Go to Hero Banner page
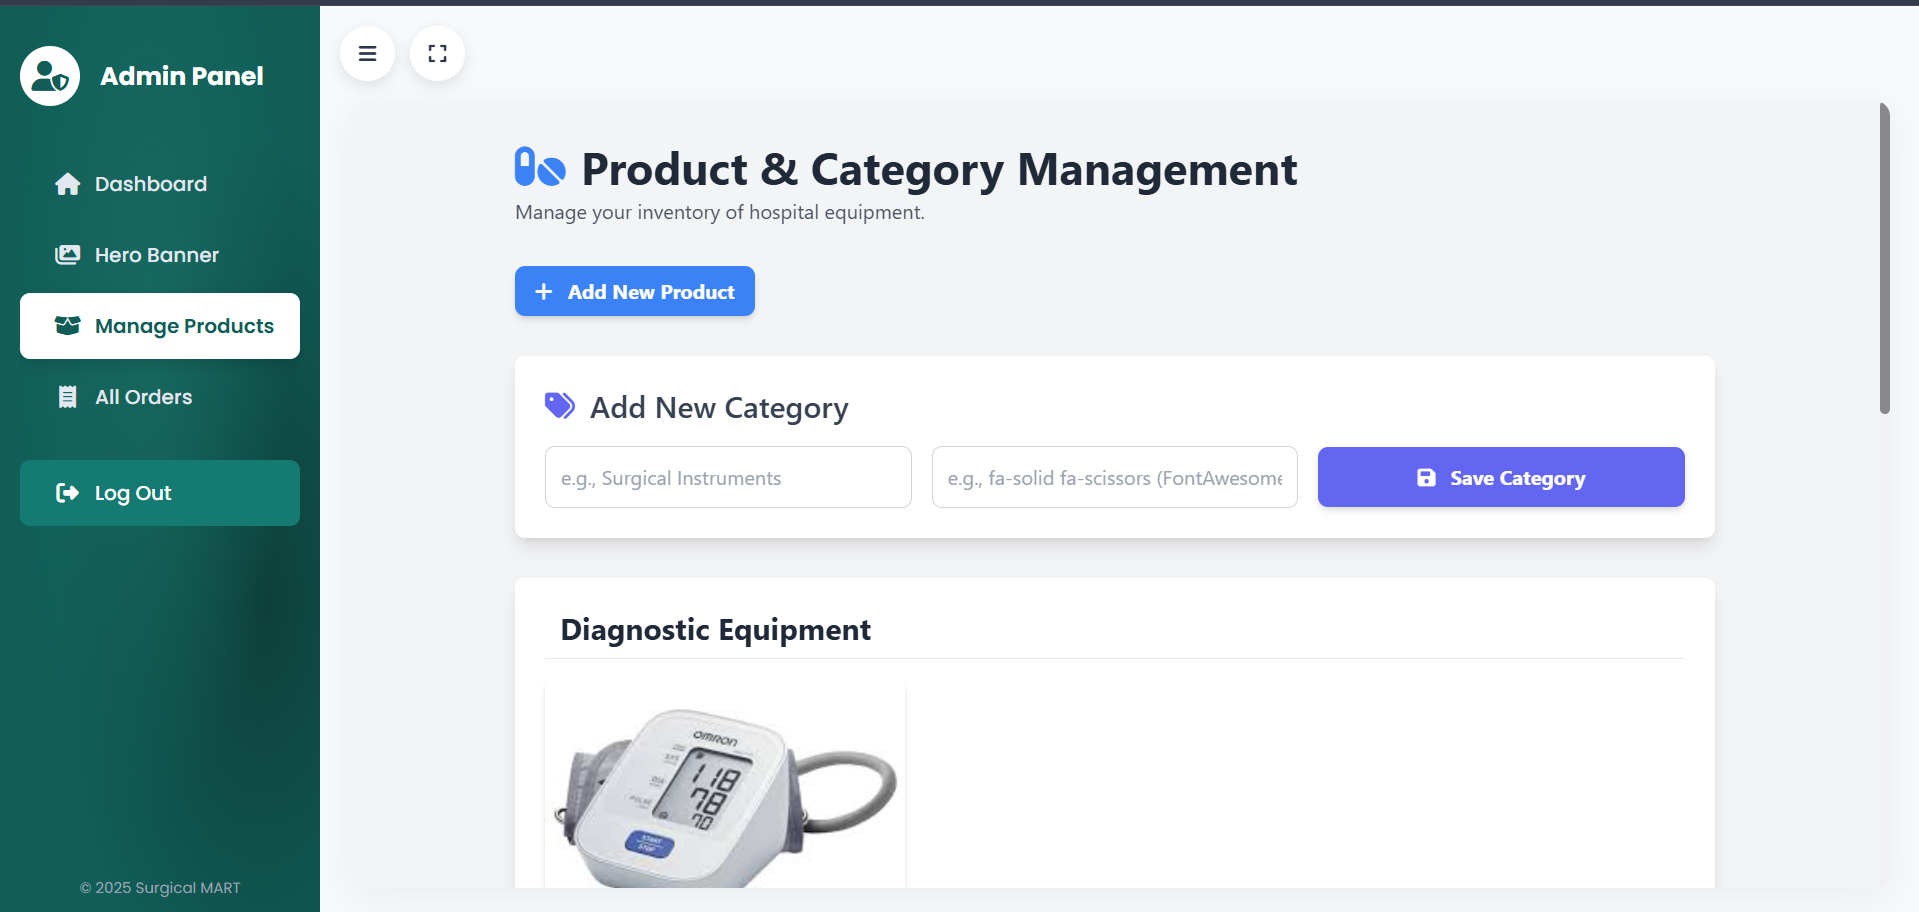The image size is (1919, 912). click(157, 255)
